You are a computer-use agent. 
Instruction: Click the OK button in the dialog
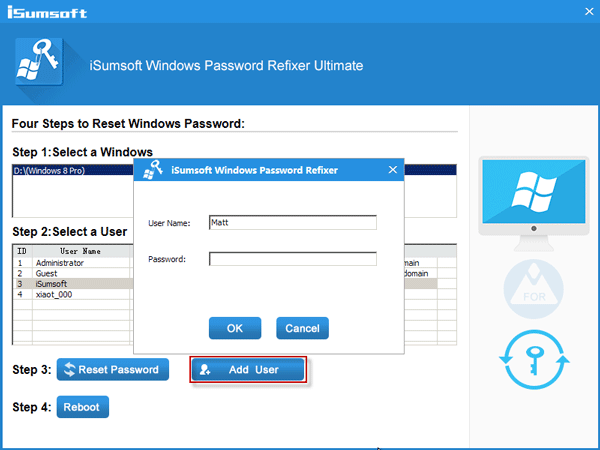235,328
